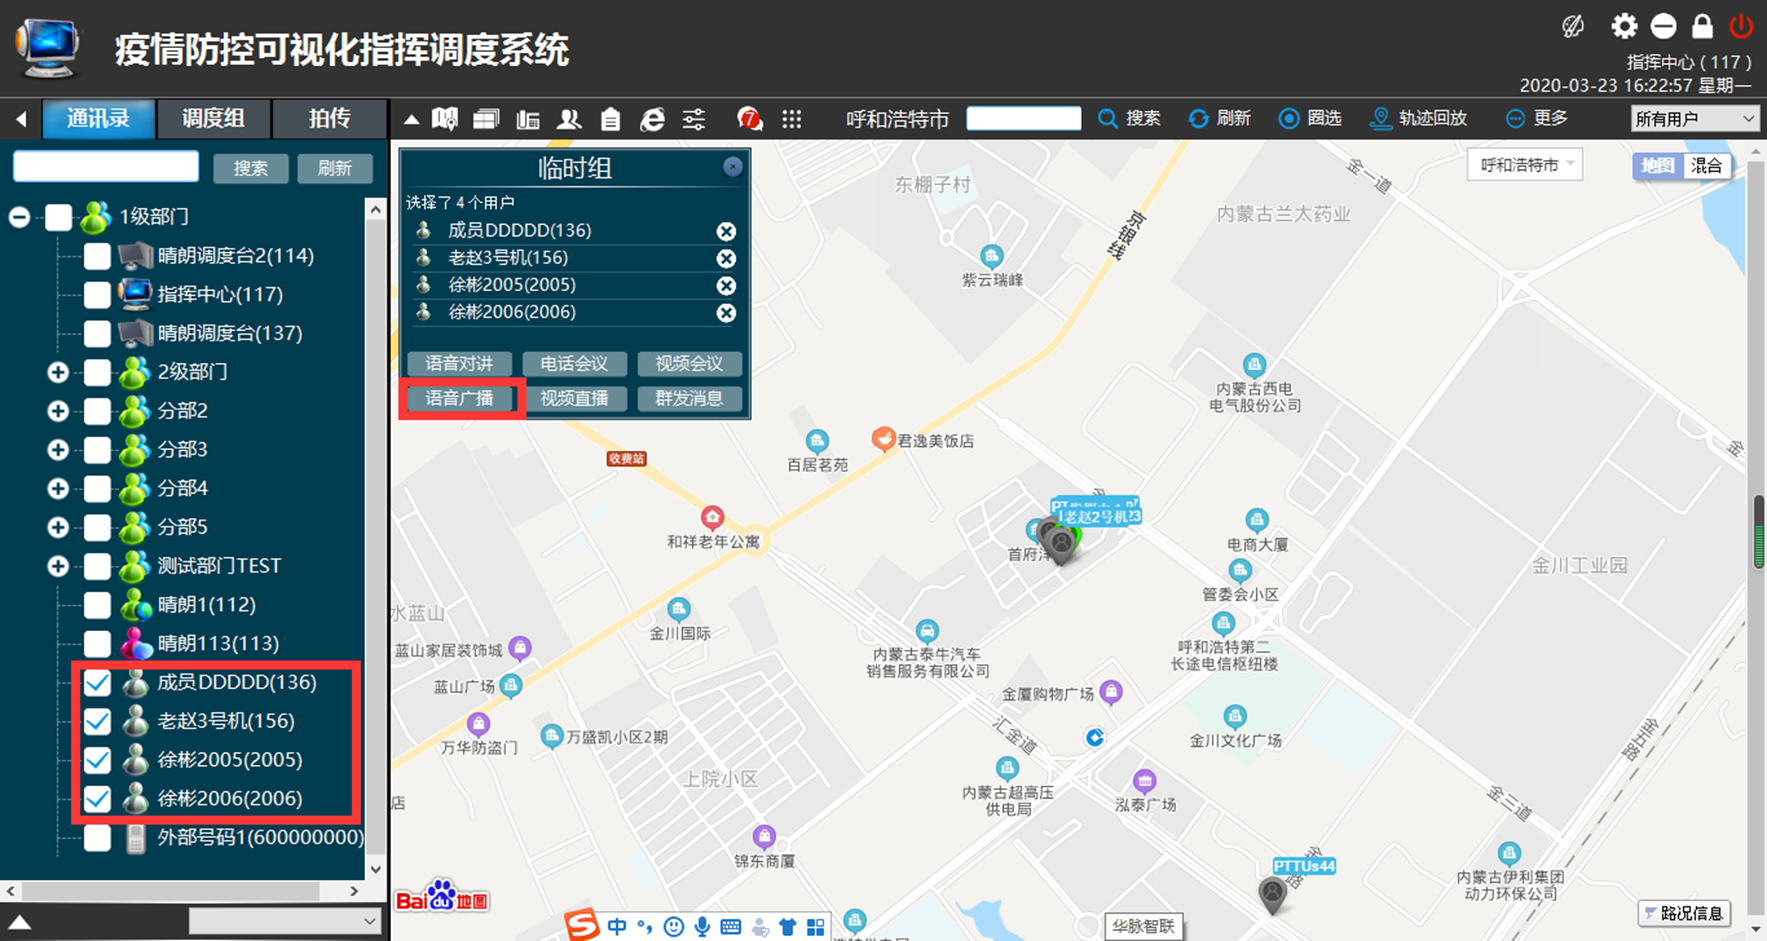
Task: Expand the 分部4 node
Action: [x=58, y=489]
